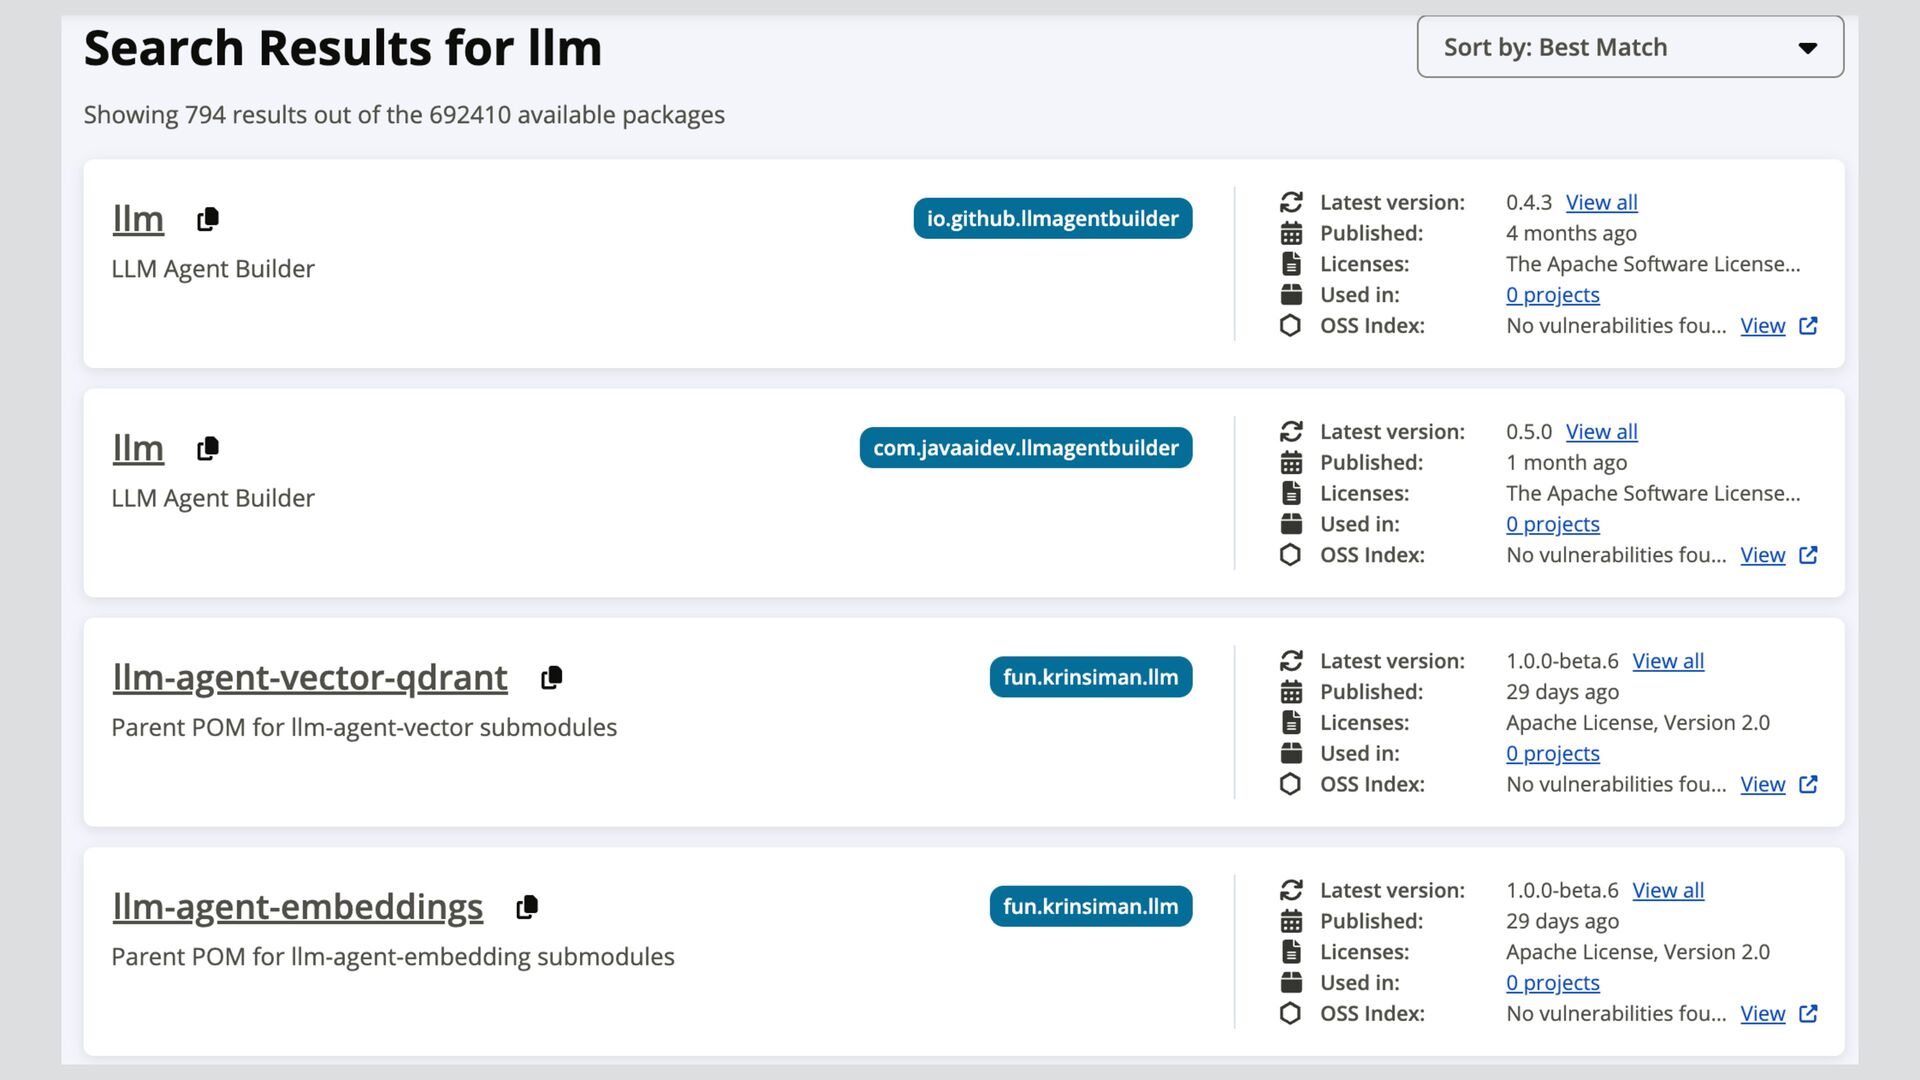View all versions of llm 0.4.3

[1601, 202]
